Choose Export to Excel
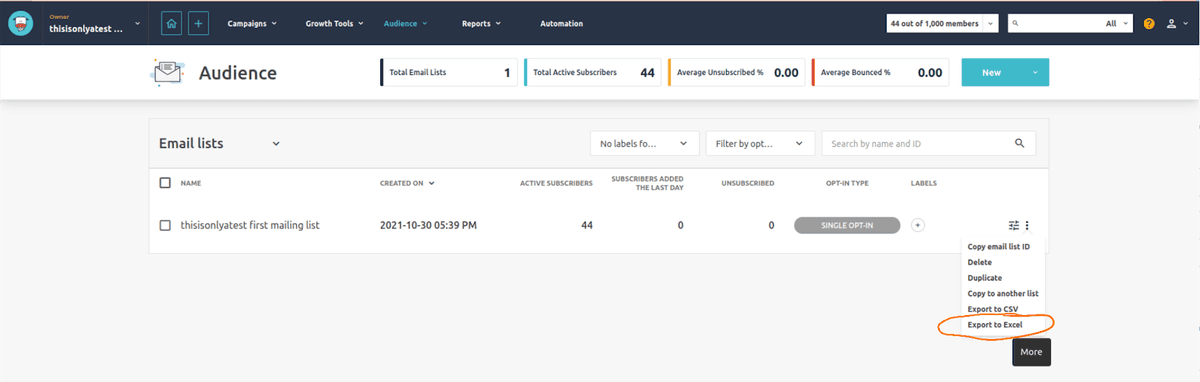 pos(995,325)
